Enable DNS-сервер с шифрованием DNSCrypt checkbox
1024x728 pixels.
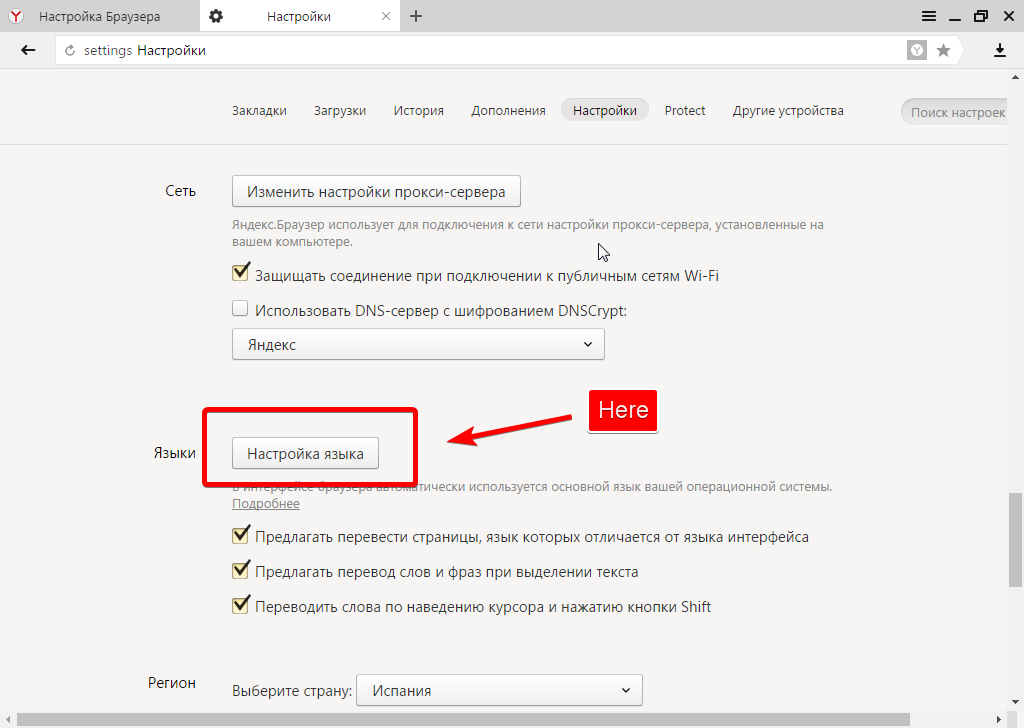(240, 308)
